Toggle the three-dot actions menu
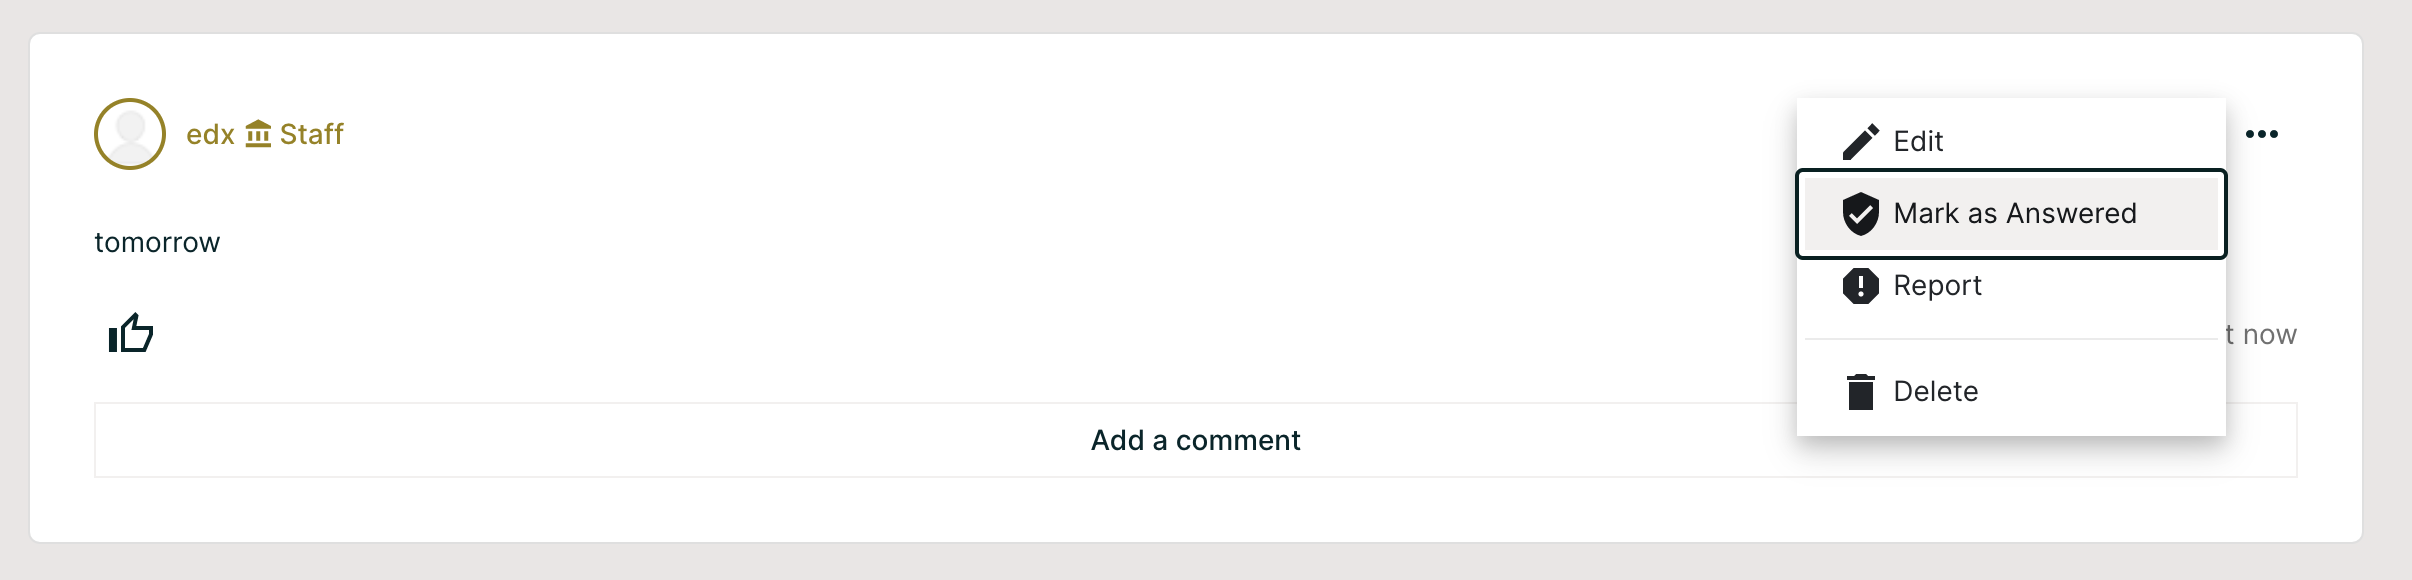Image resolution: width=2412 pixels, height=580 pixels. tap(2261, 134)
